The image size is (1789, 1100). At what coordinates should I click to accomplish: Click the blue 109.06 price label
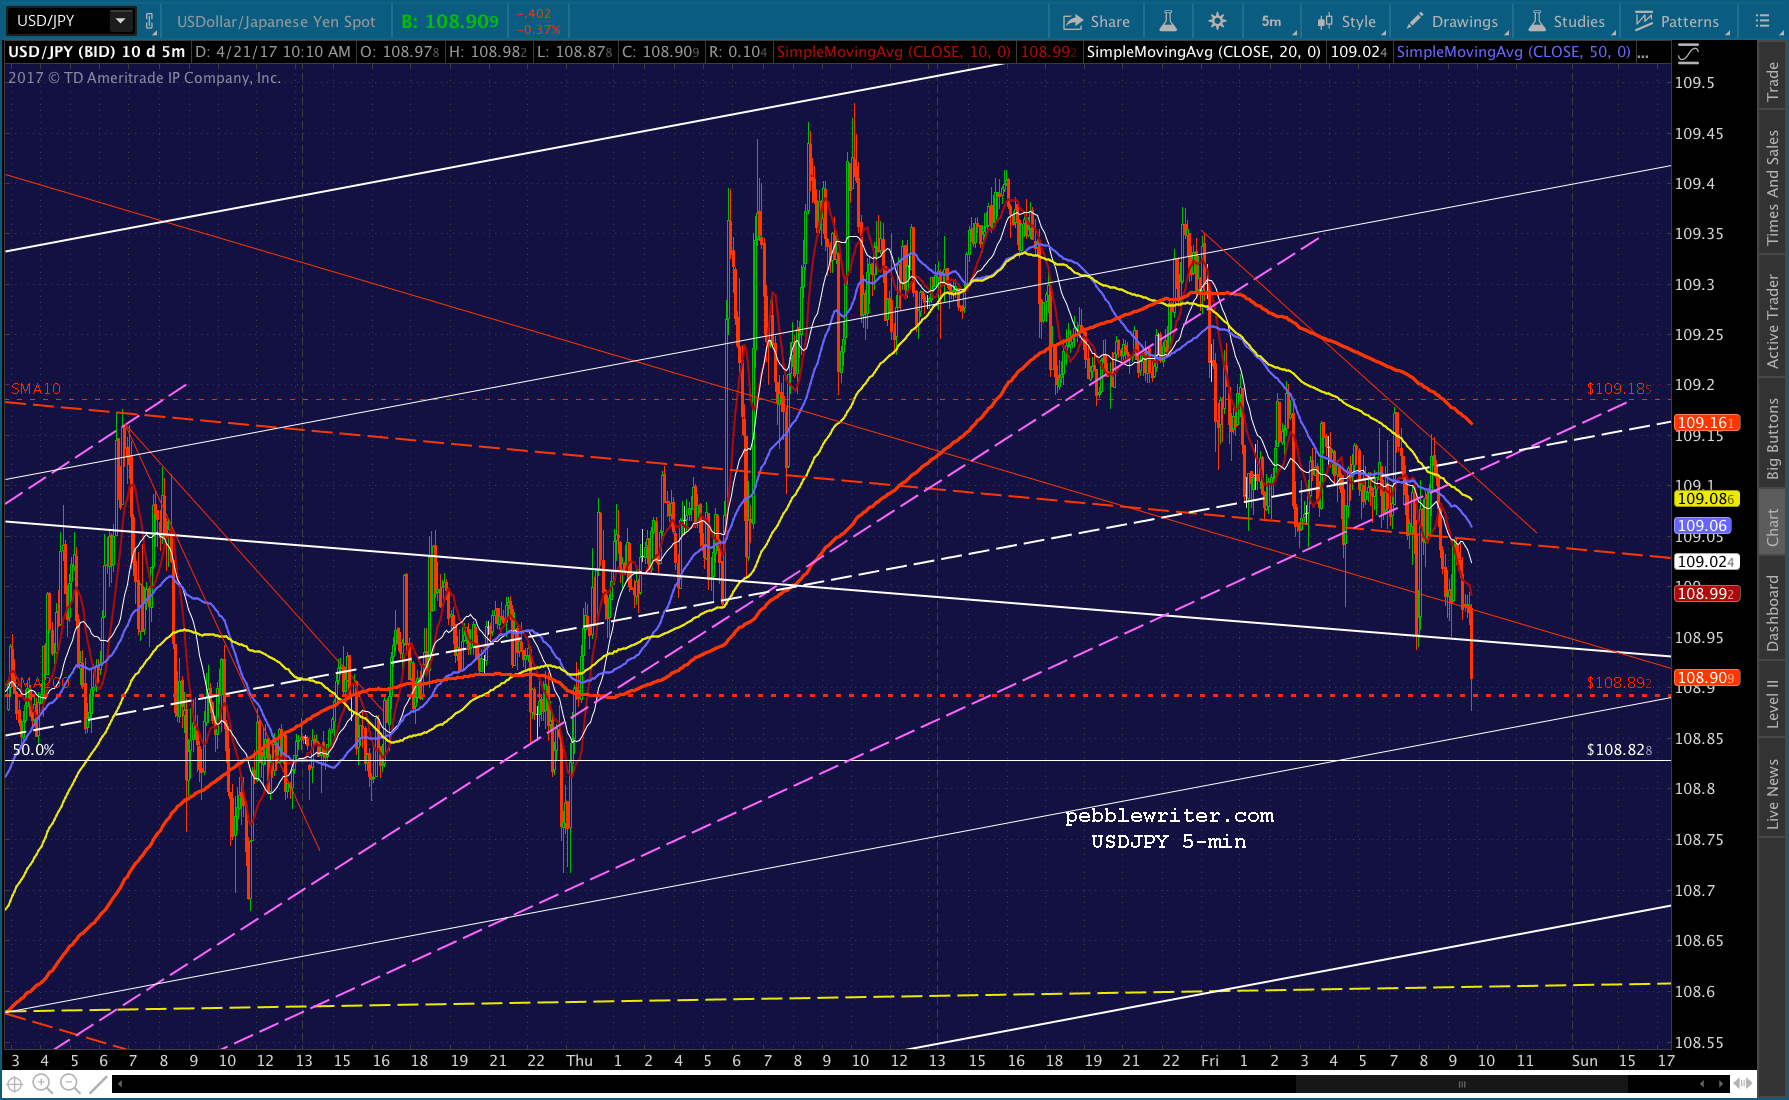pos(1703,526)
